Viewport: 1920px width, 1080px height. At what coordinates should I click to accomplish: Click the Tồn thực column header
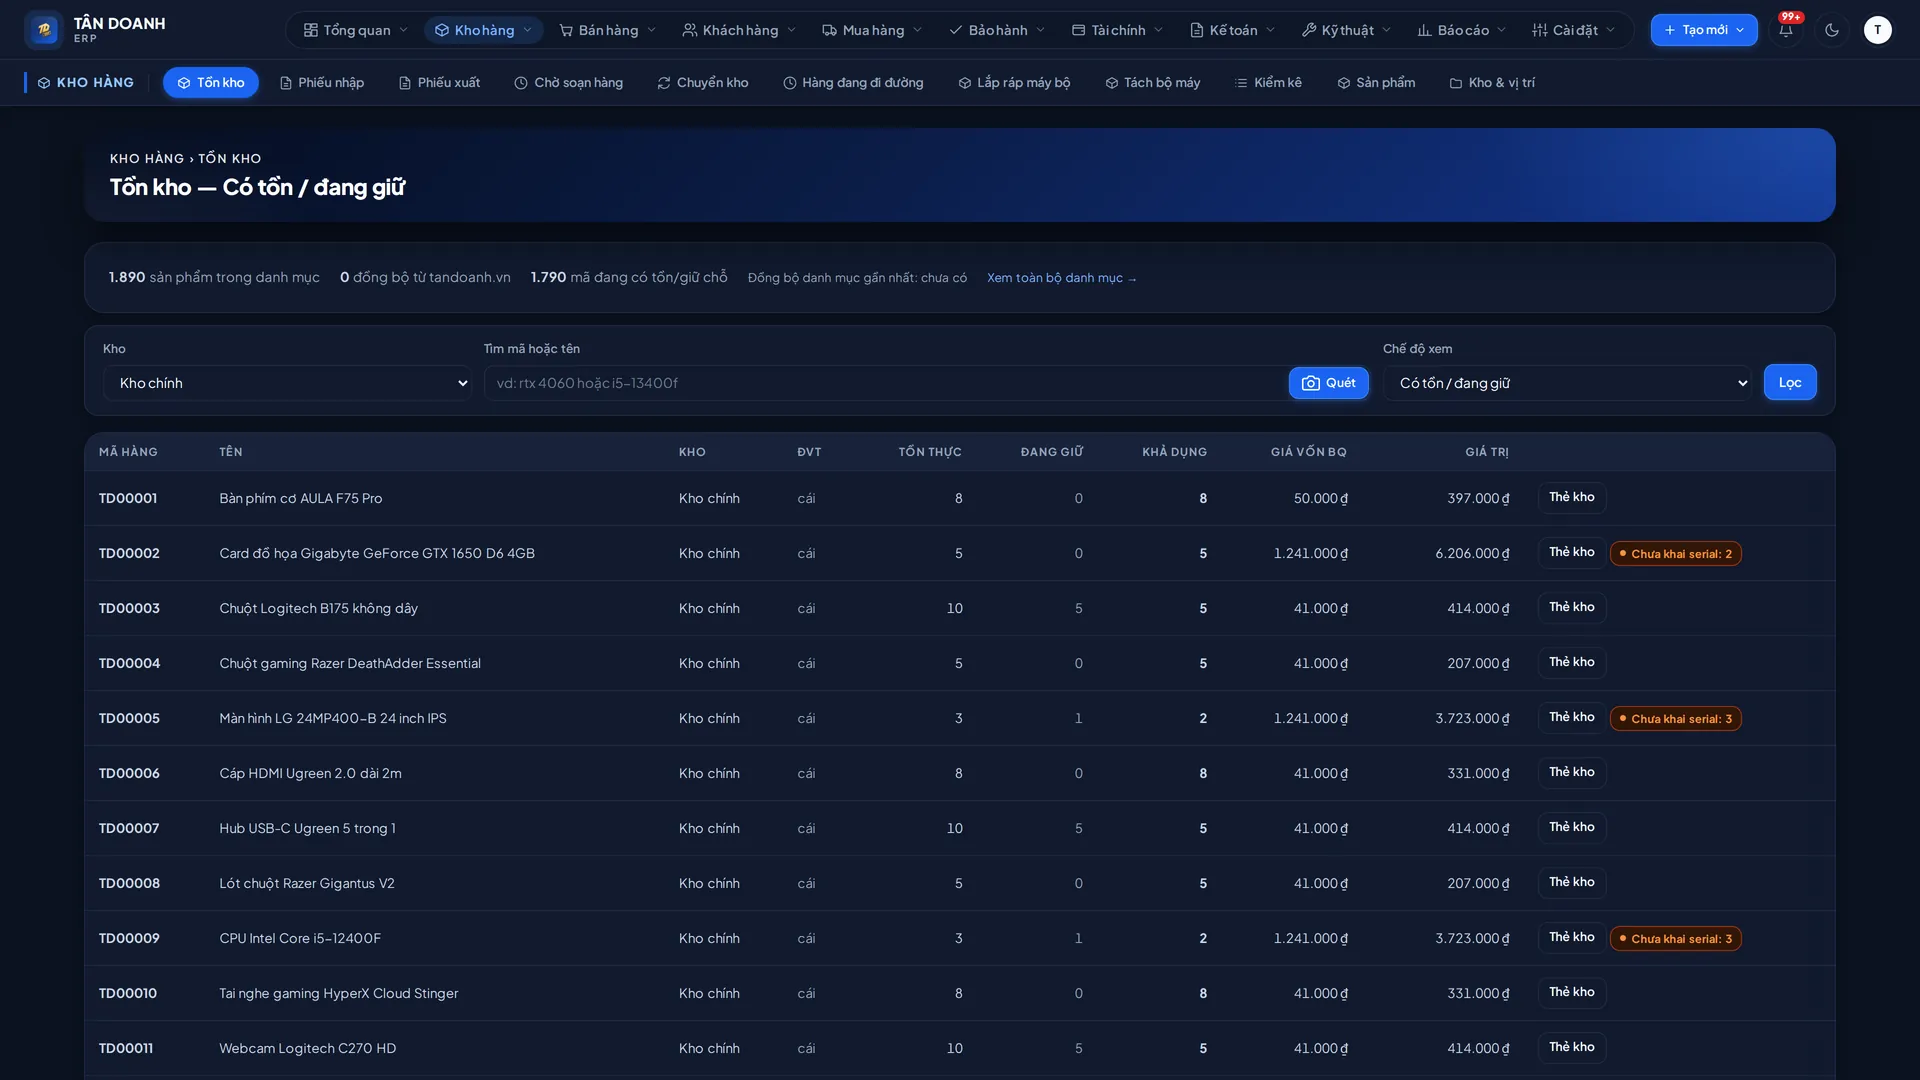(x=930, y=452)
